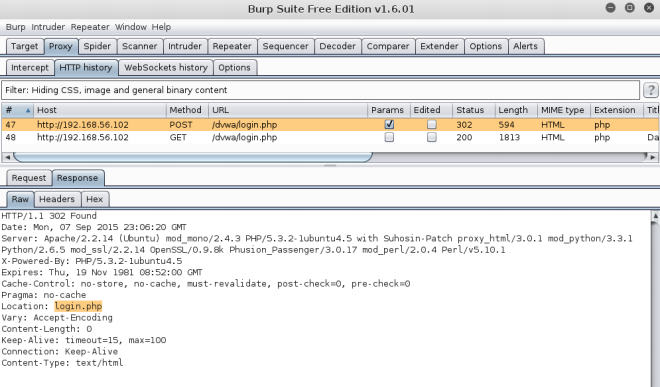
Task: Click the right arrow of the table's horizontal scrollbar
Action: point(652,157)
